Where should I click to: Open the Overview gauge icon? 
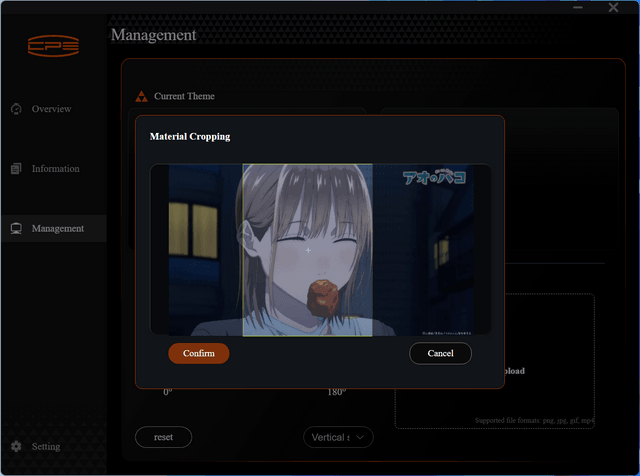(16, 109)
